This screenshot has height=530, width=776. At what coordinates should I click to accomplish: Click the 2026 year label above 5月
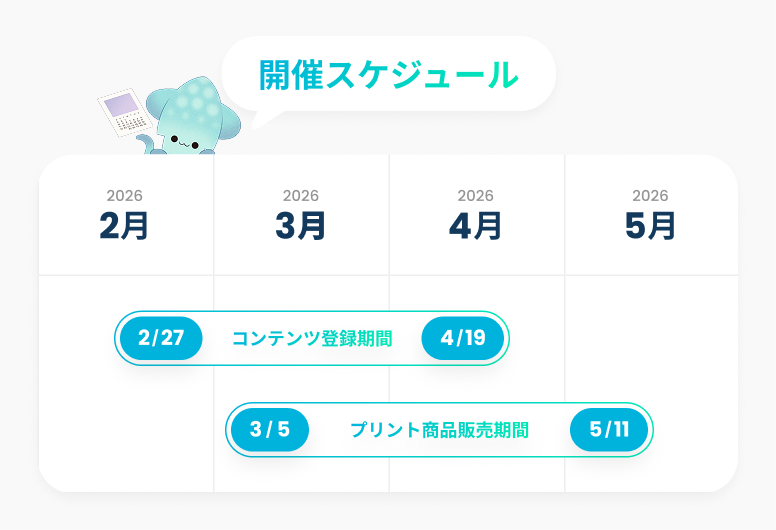pos(651,196)
